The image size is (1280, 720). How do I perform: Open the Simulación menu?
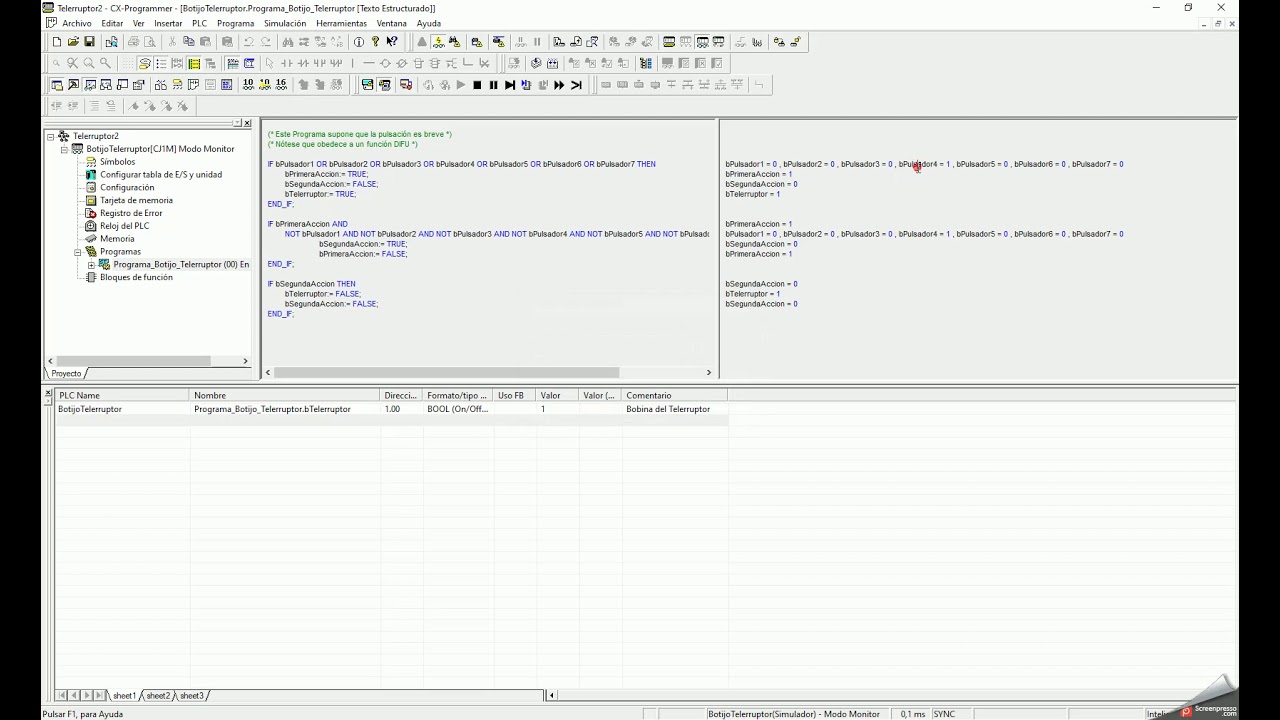[285, 23]
